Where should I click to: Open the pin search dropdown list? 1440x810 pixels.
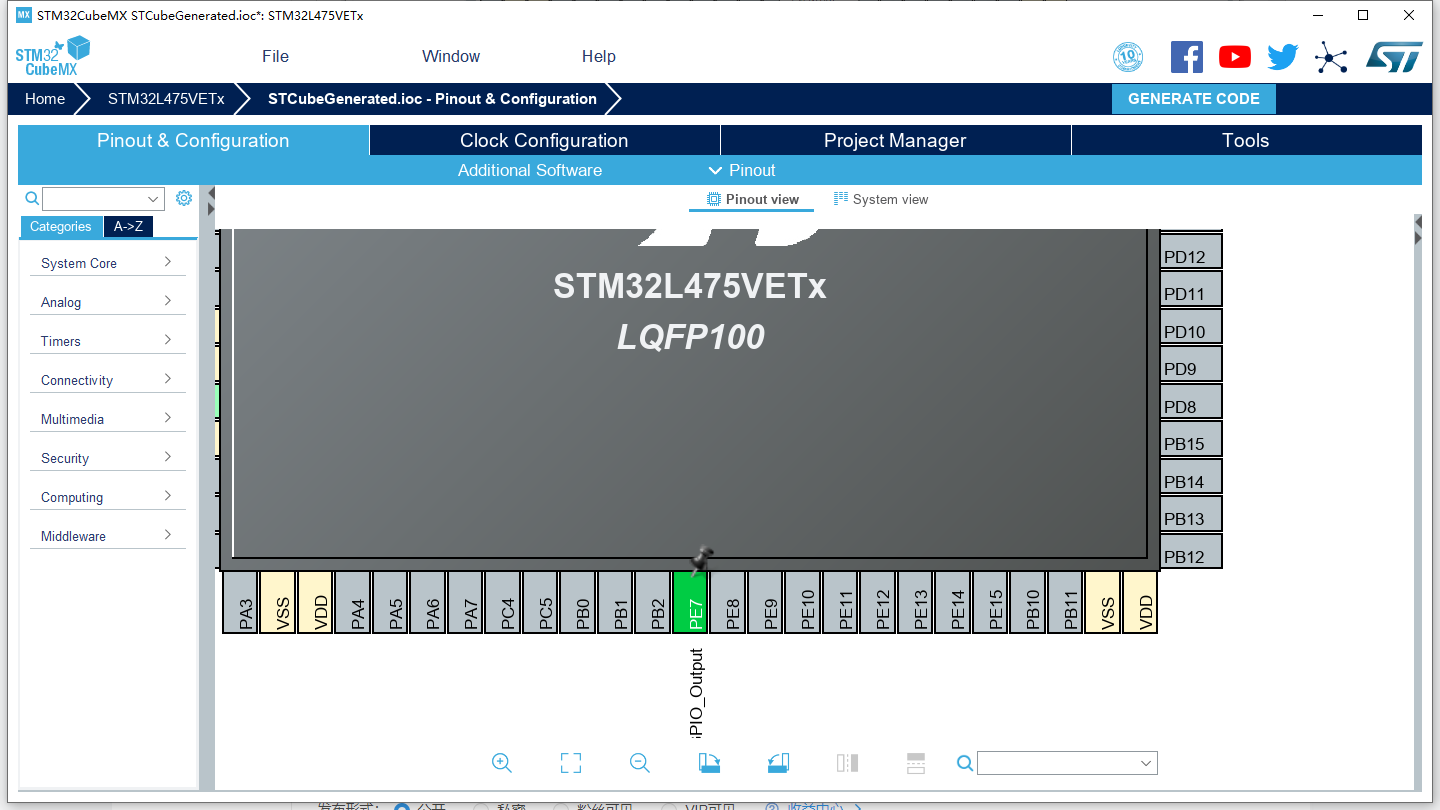(x=1146, y=762)
